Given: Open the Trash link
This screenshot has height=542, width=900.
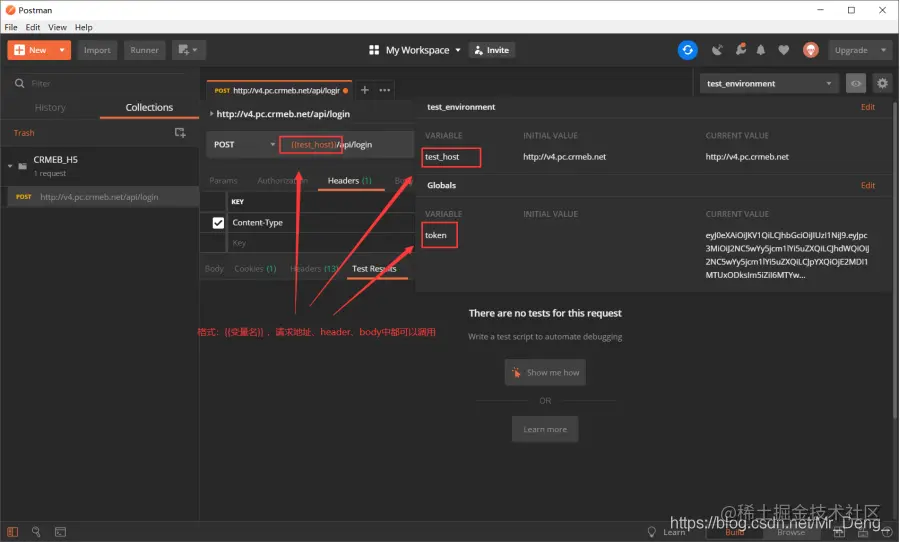Looking at the screenshot, I should click(24, 133).
